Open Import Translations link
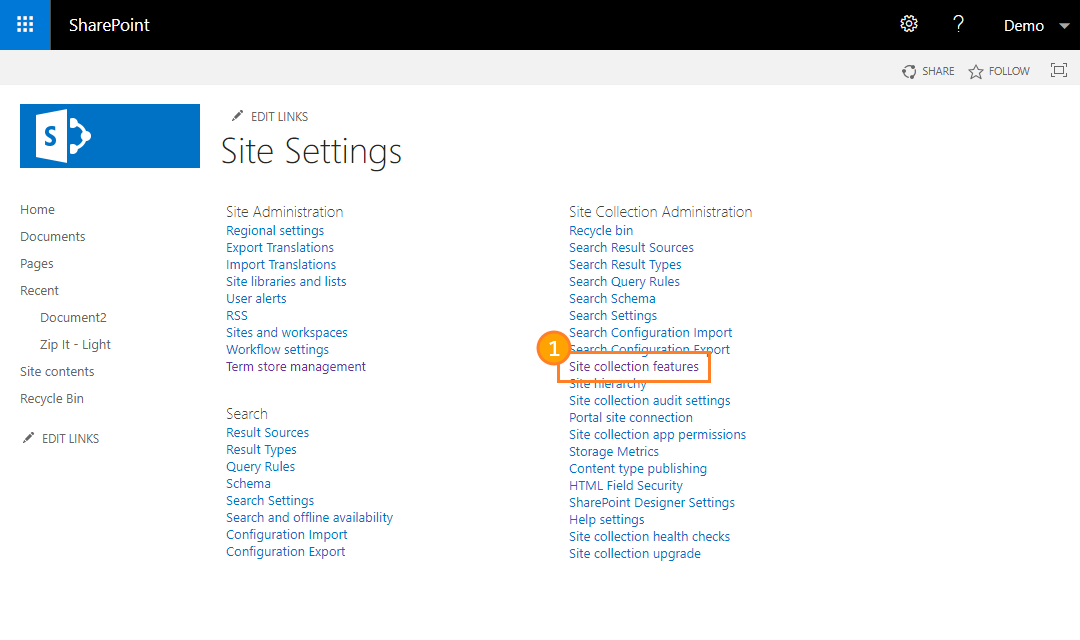 281,265
